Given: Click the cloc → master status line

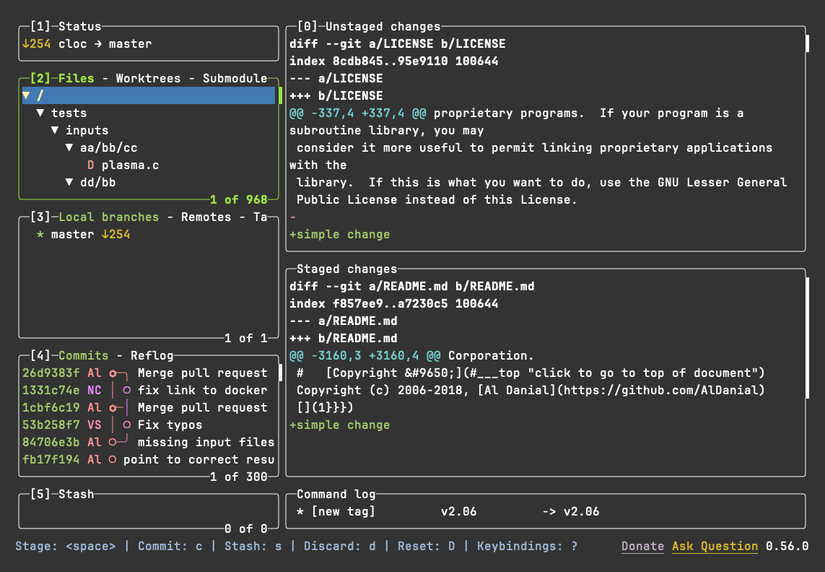Looking at the screenshot, I should pyautogui.click(x=105, y=44).
